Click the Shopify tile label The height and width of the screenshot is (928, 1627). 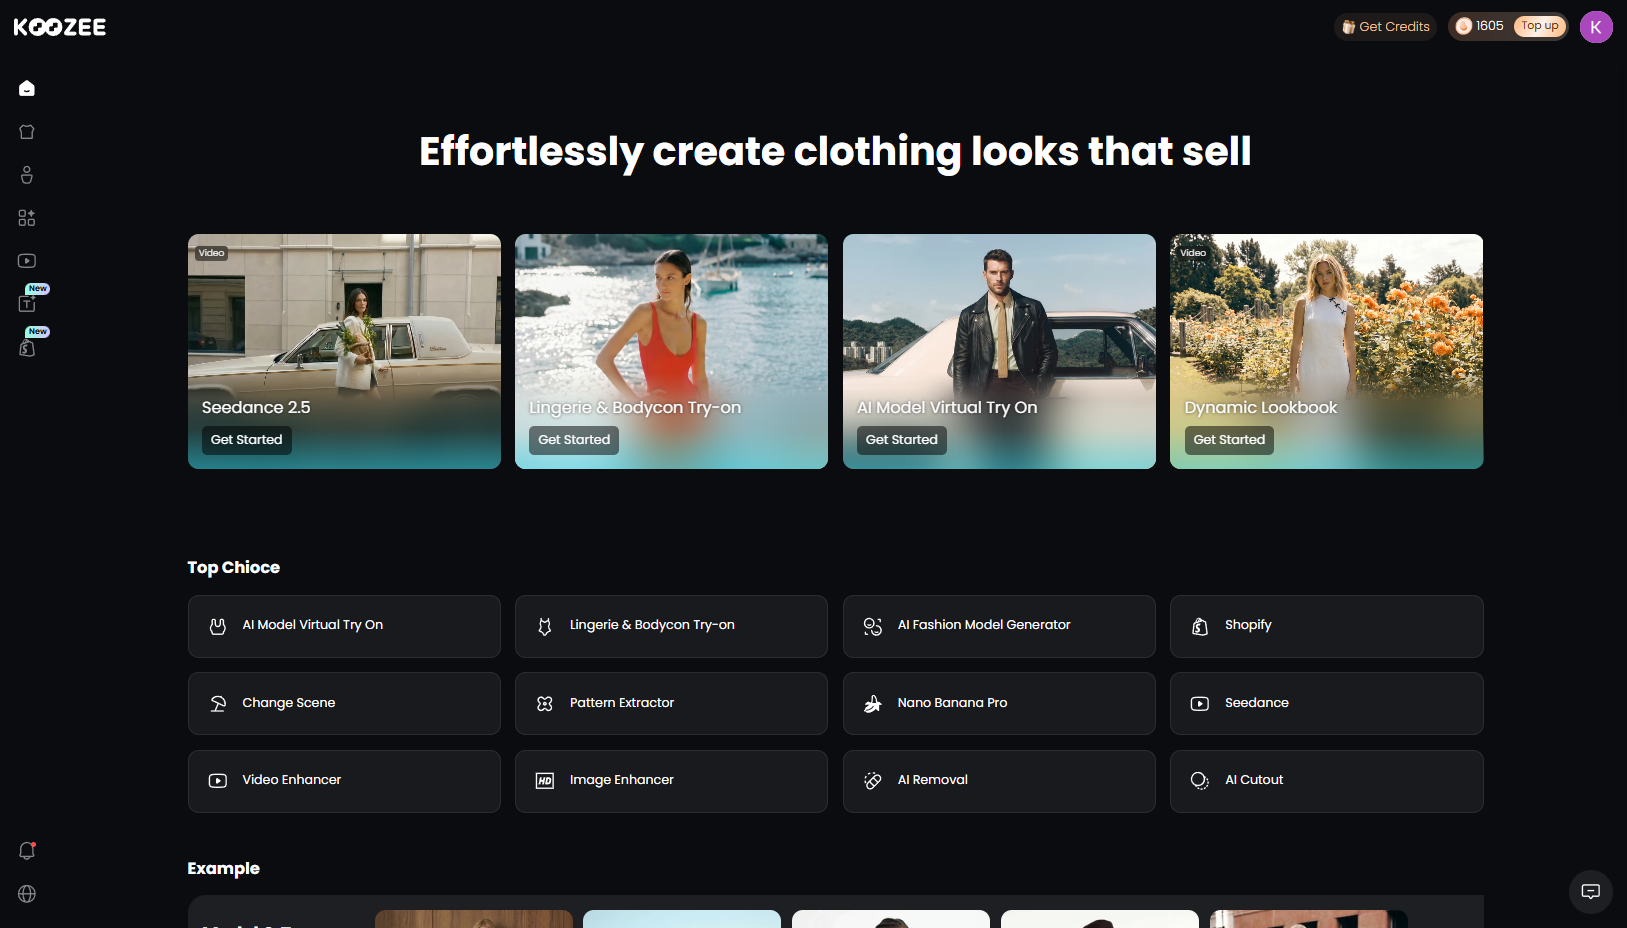click(1248, 625)
